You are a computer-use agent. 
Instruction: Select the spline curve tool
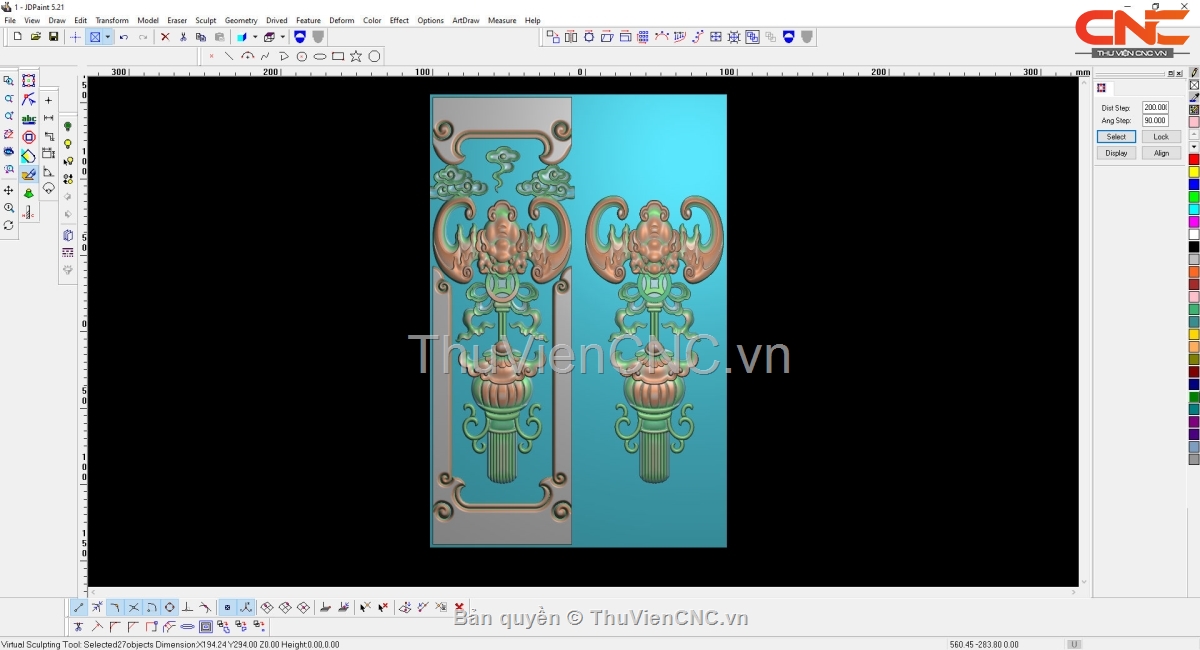(265, 56)
